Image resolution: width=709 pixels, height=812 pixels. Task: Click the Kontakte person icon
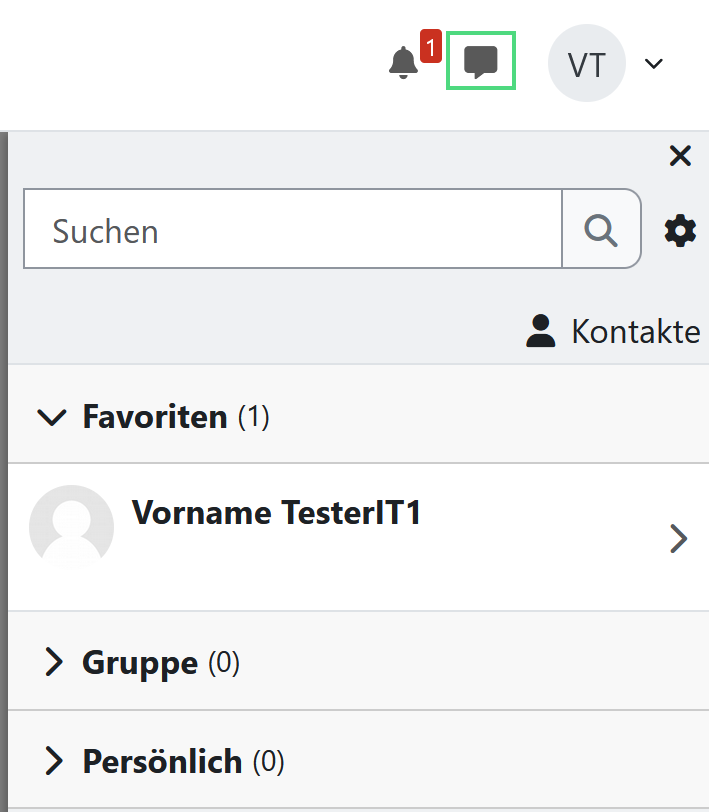click(x=541, y=331)
